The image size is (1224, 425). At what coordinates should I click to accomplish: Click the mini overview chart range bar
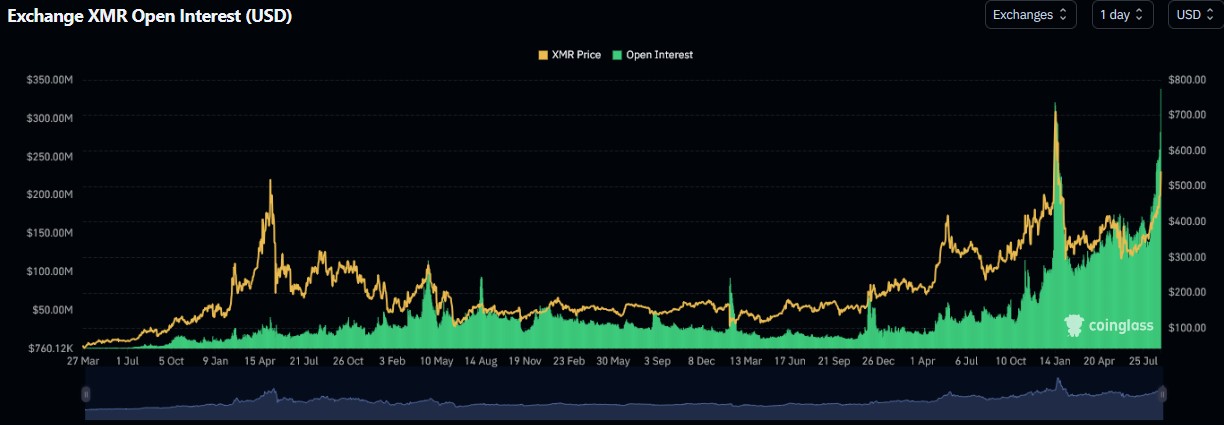pyautogui.click(x=624, y=395)
